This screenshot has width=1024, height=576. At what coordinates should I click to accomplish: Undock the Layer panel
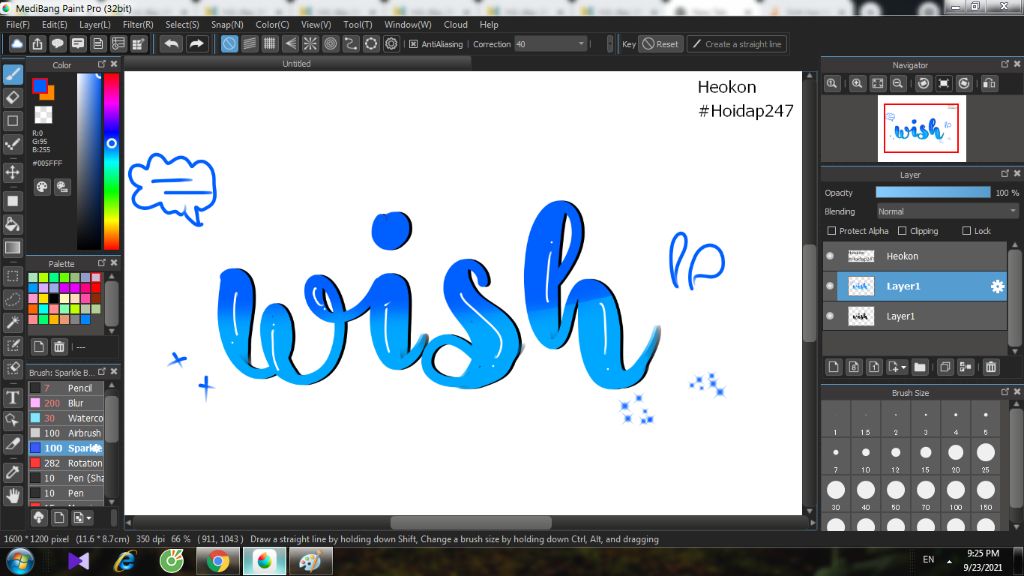click(1004, 174)
